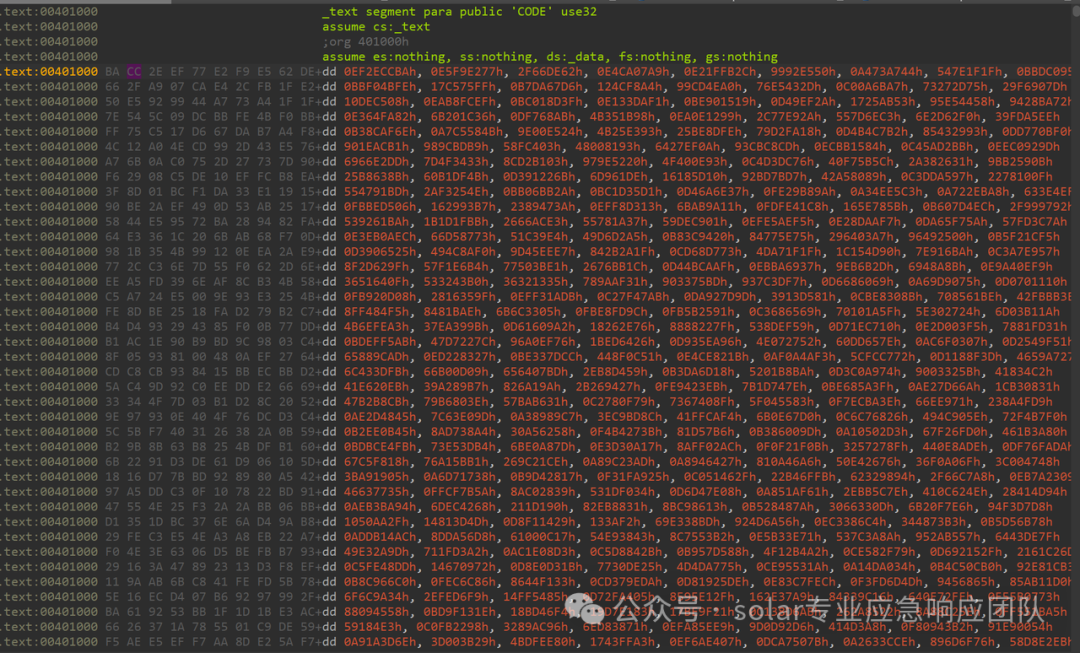Select the value 6B201C36h
Image resolution: width=1080 pixels, height=653 pixels.
coord(464,117)
